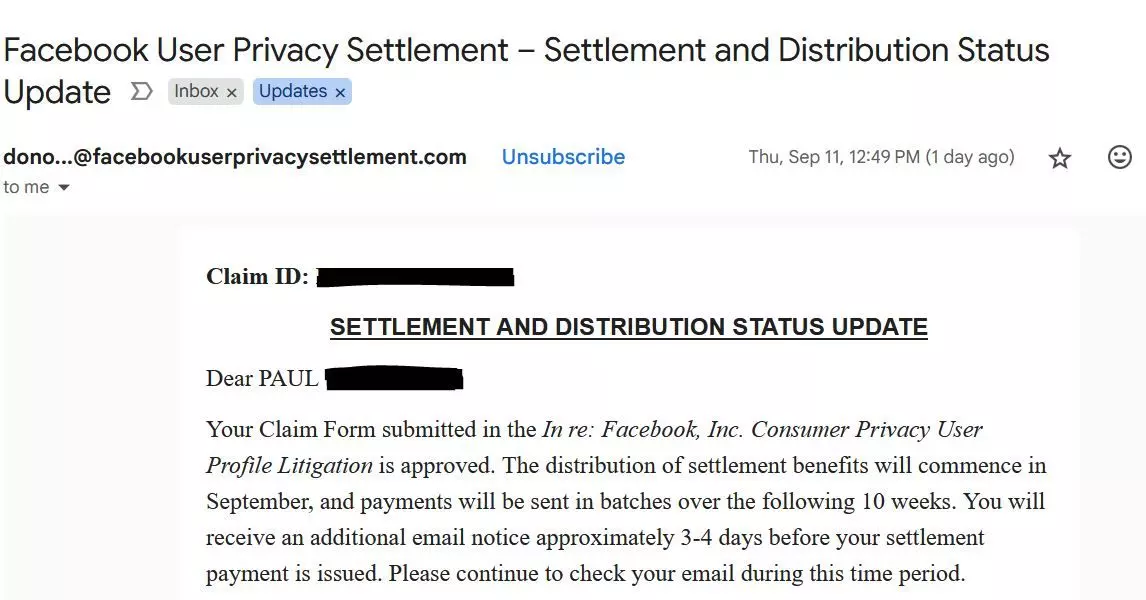Remove the Updates label using its x
The height and width of the screenshot is (600, 1146).
(340, 93)
